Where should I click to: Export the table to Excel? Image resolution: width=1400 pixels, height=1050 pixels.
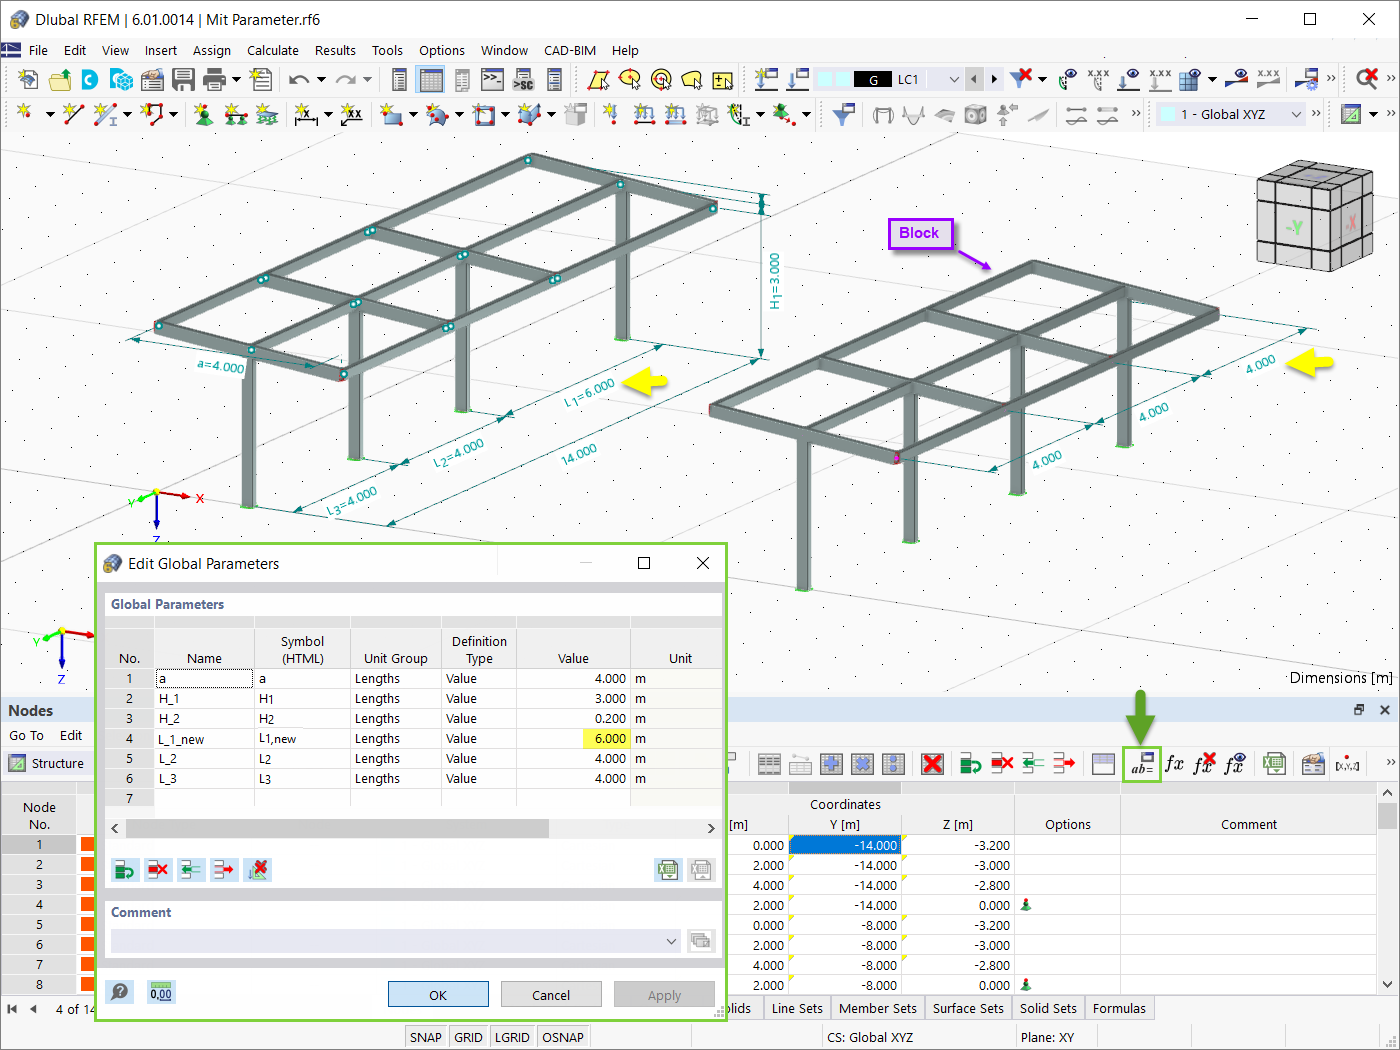click(x=1273, y=763)
